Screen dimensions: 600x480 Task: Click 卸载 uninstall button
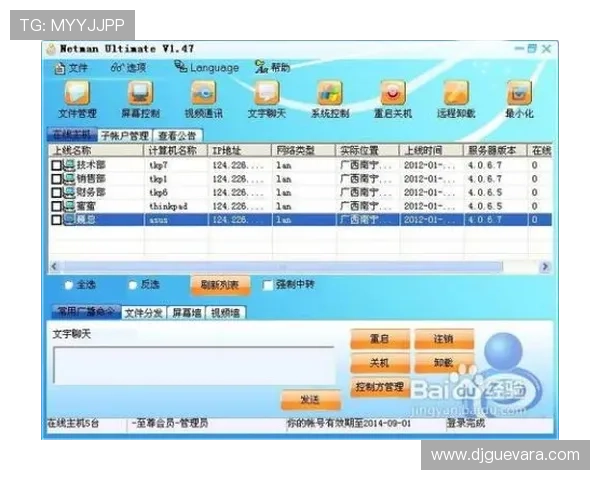point(444,362)
